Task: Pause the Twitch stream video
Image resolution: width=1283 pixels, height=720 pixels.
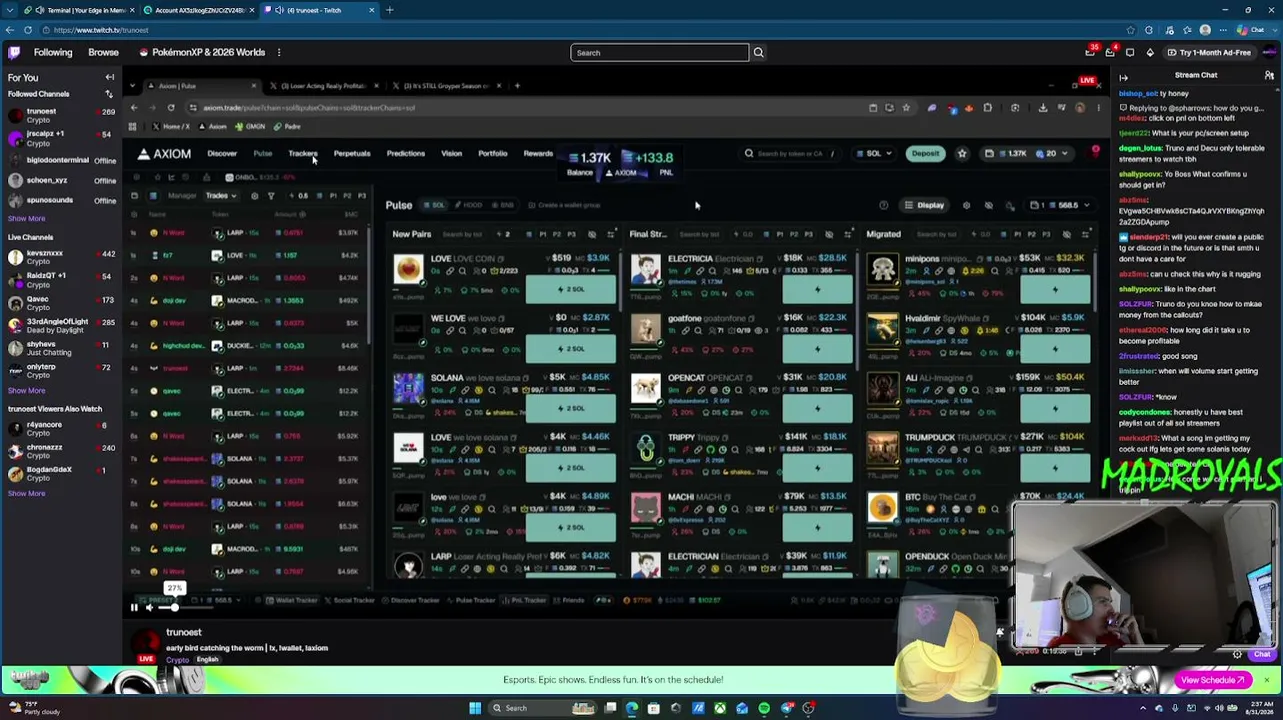Action: [x=134, y=607]
